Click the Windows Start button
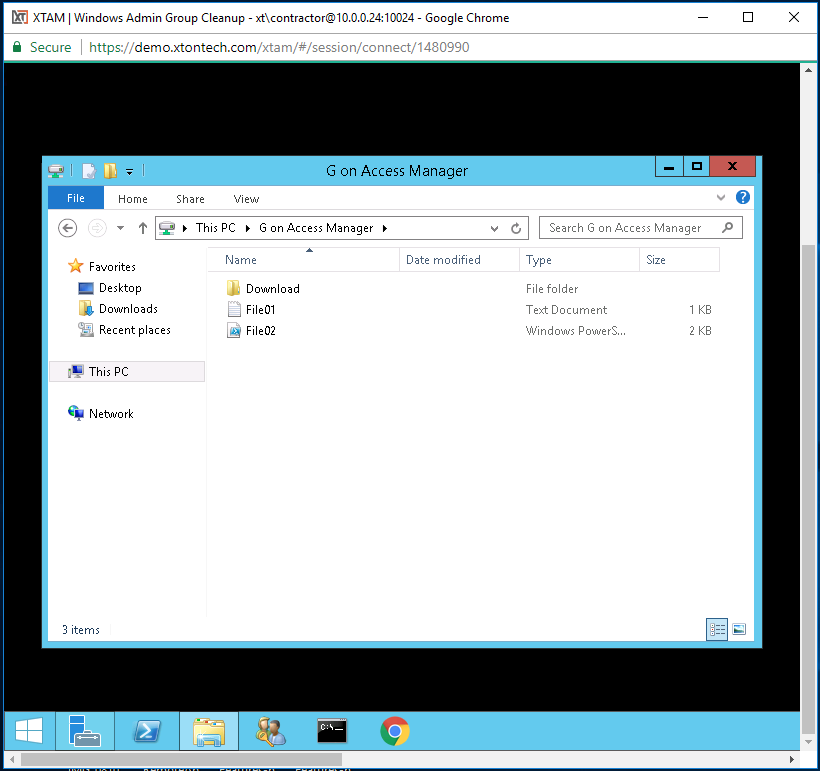Image resolution: width=820 pixels, height=771 pixels. pyautogui.click(x=28, y=732)
